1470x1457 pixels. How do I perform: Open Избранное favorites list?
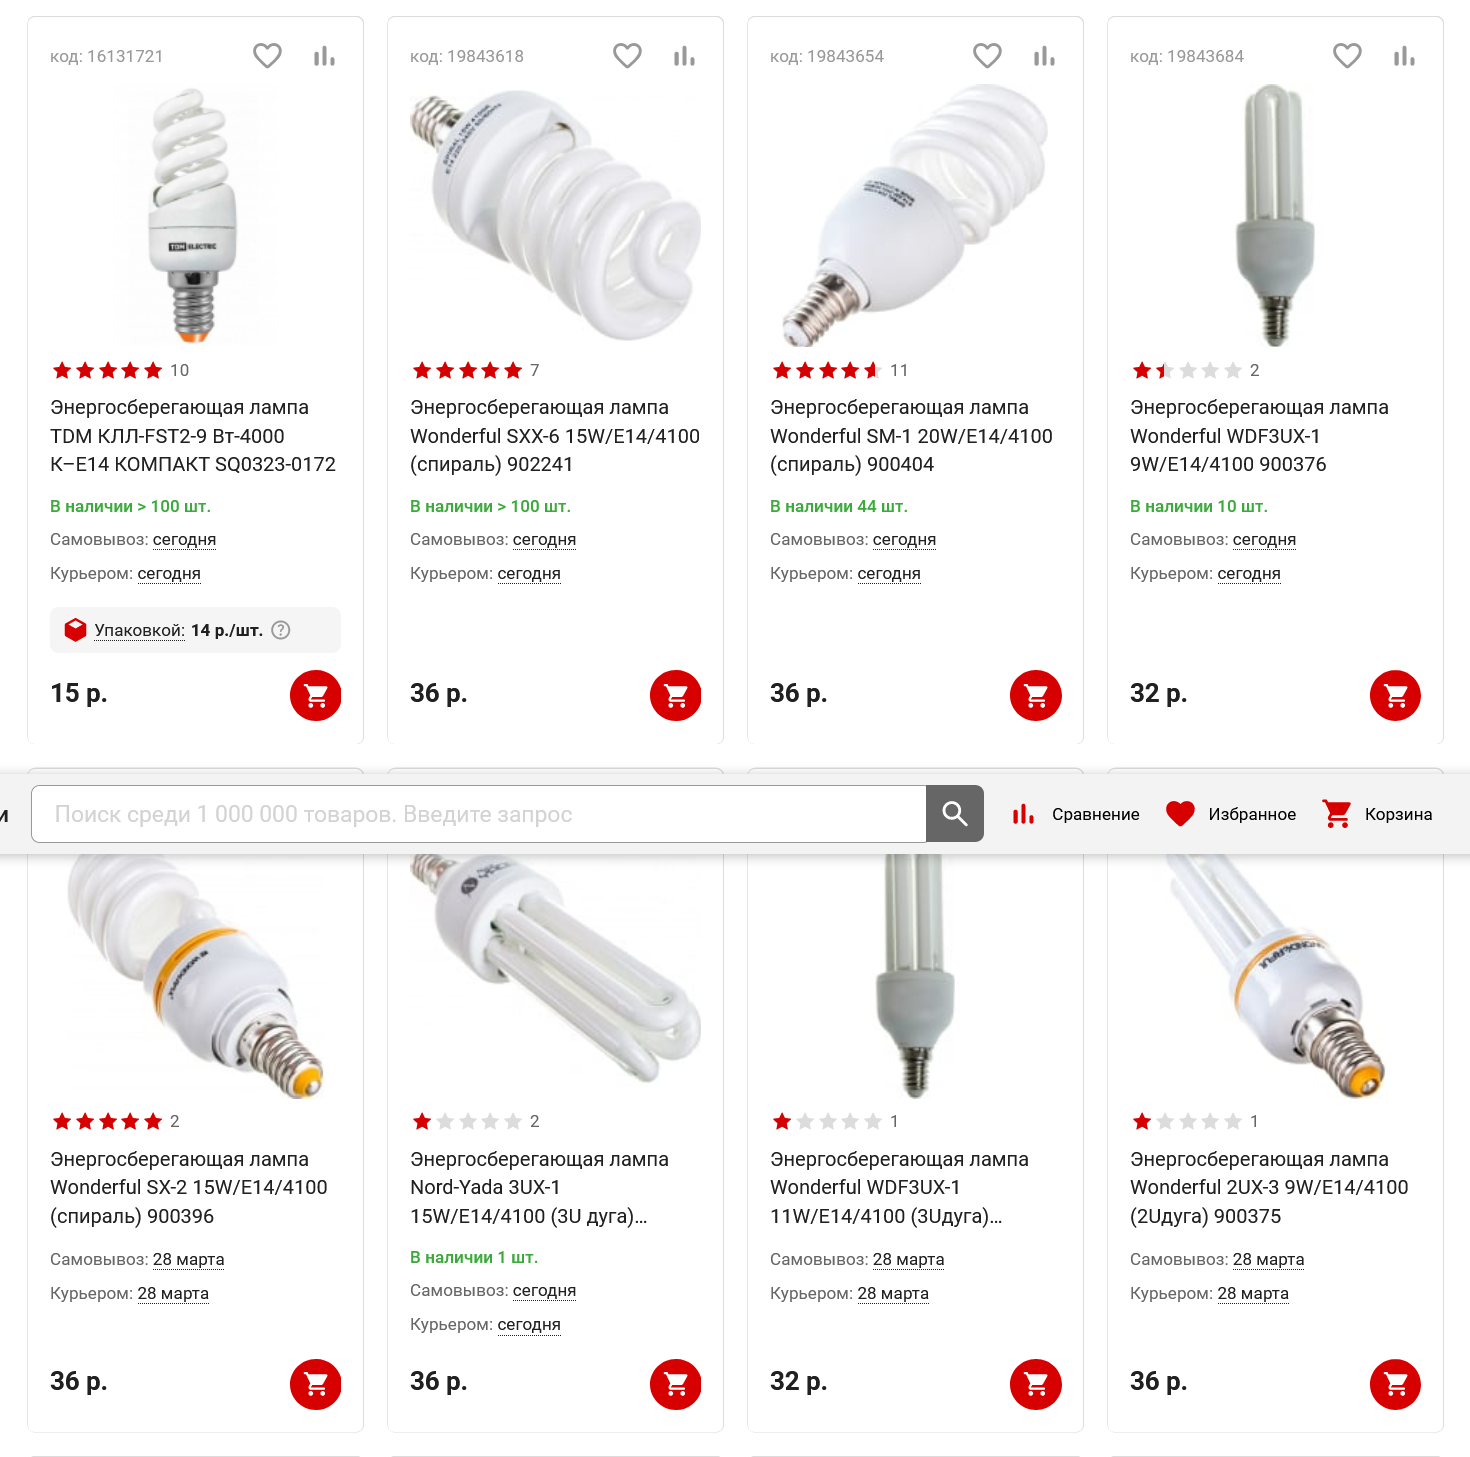pyautogui.click(x=1231, y=814)
